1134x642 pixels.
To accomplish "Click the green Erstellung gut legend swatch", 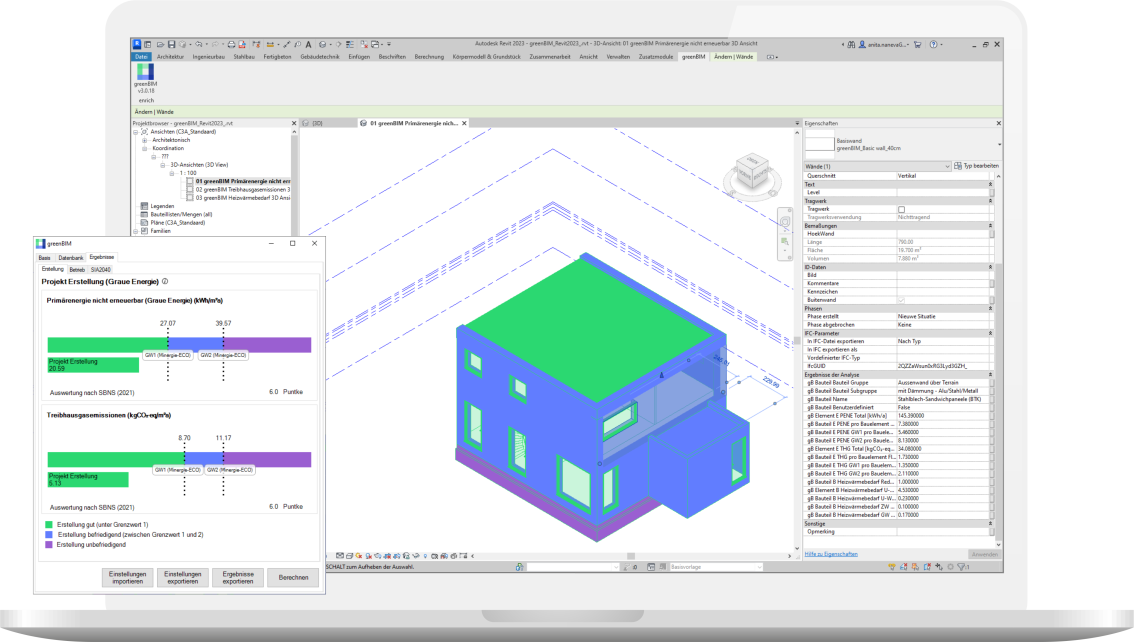I will (x=49, y=525).
